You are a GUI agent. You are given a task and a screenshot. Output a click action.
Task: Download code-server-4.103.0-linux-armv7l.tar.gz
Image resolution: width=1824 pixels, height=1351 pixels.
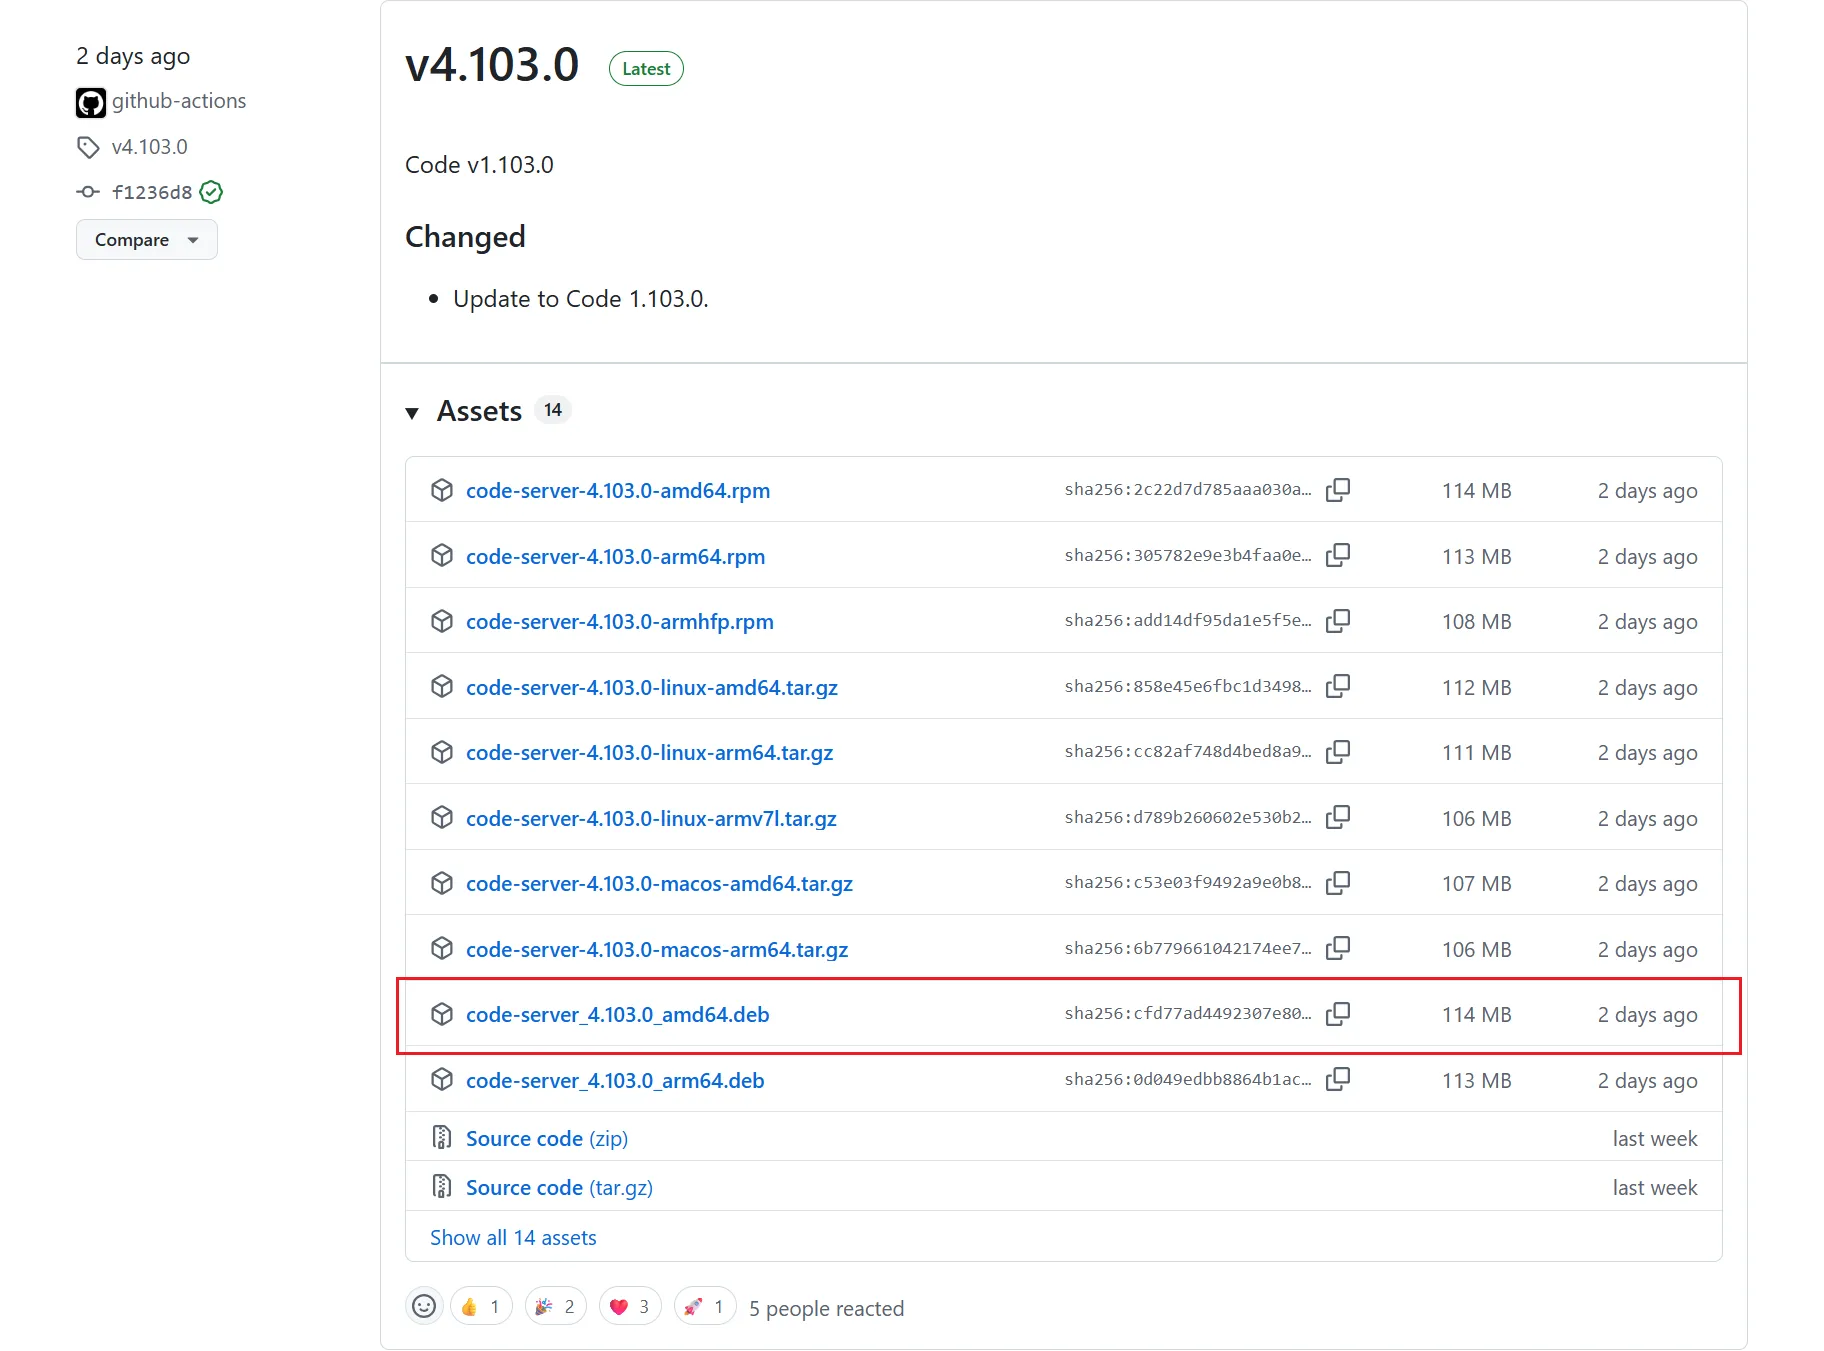[651, 818]
